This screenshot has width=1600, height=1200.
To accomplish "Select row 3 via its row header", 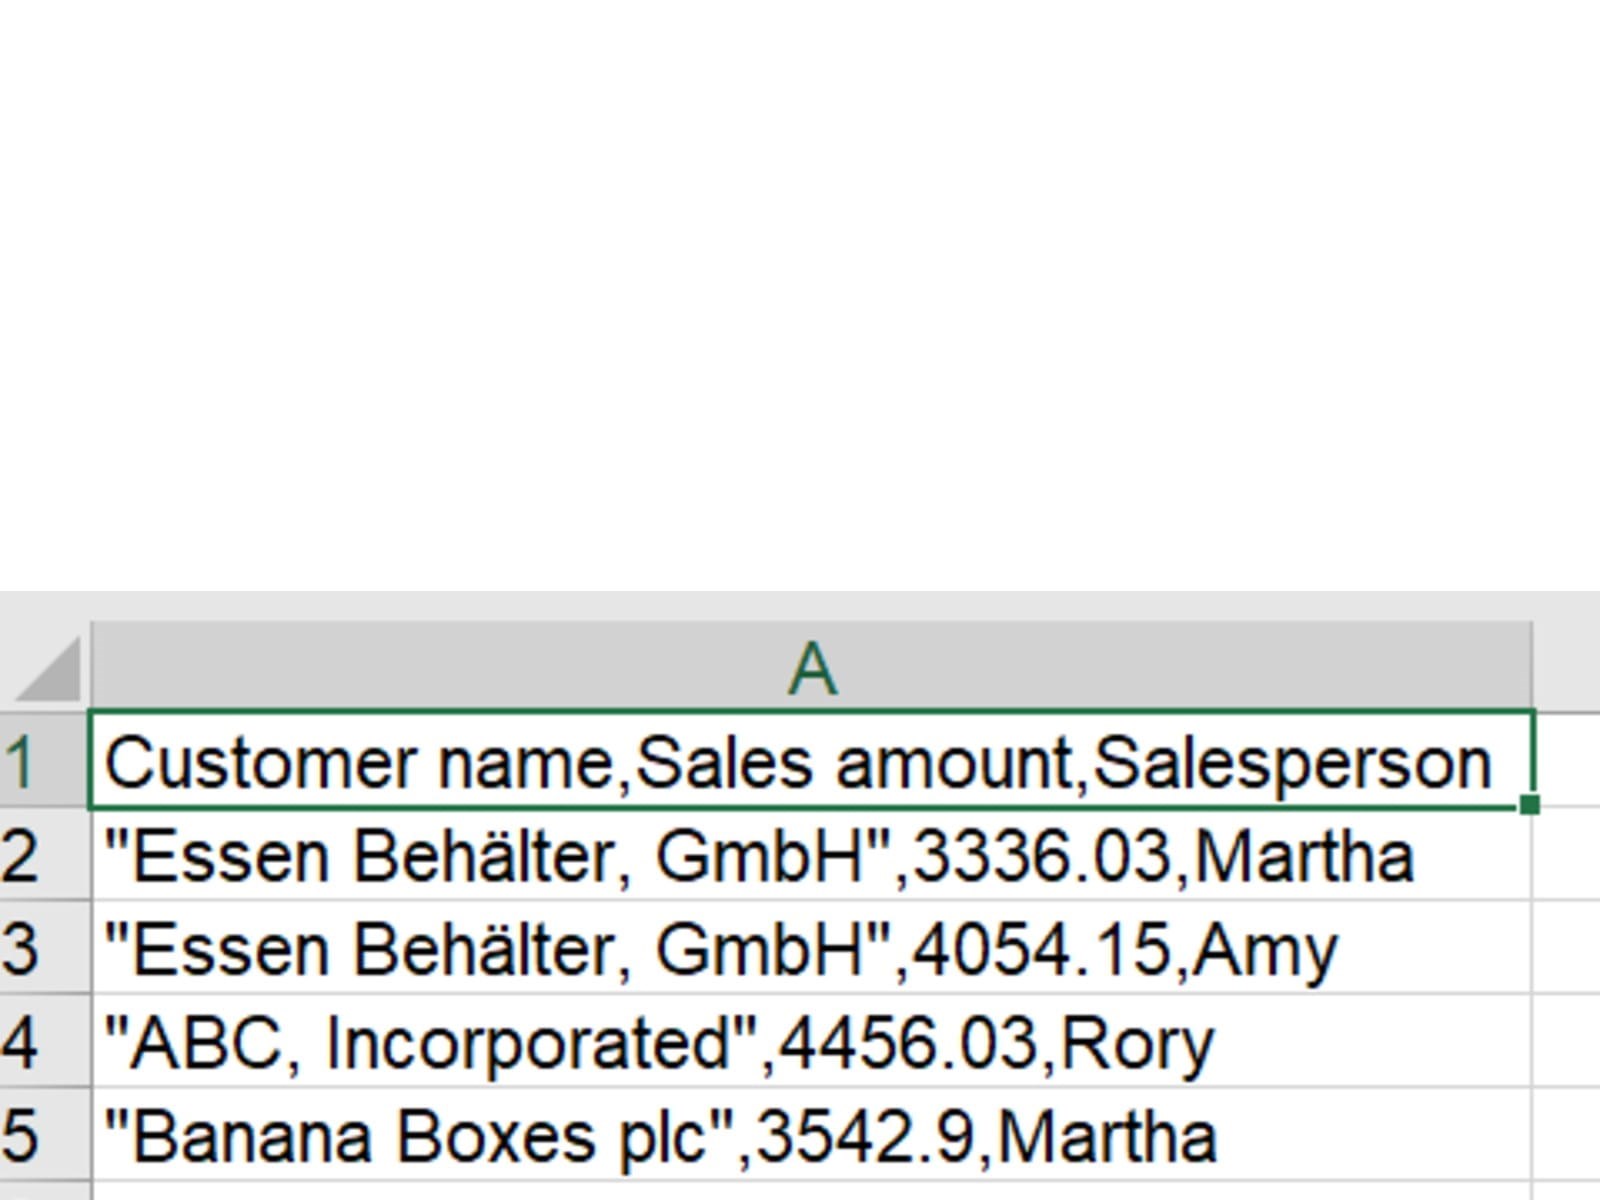I will [x=22, y=949].
